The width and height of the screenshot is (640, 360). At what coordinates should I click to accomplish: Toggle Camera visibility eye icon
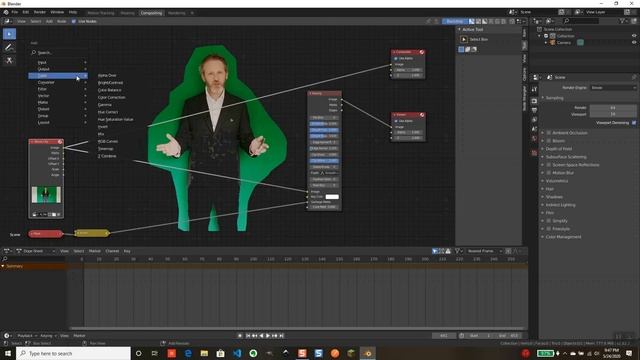(x=634, y=42)
